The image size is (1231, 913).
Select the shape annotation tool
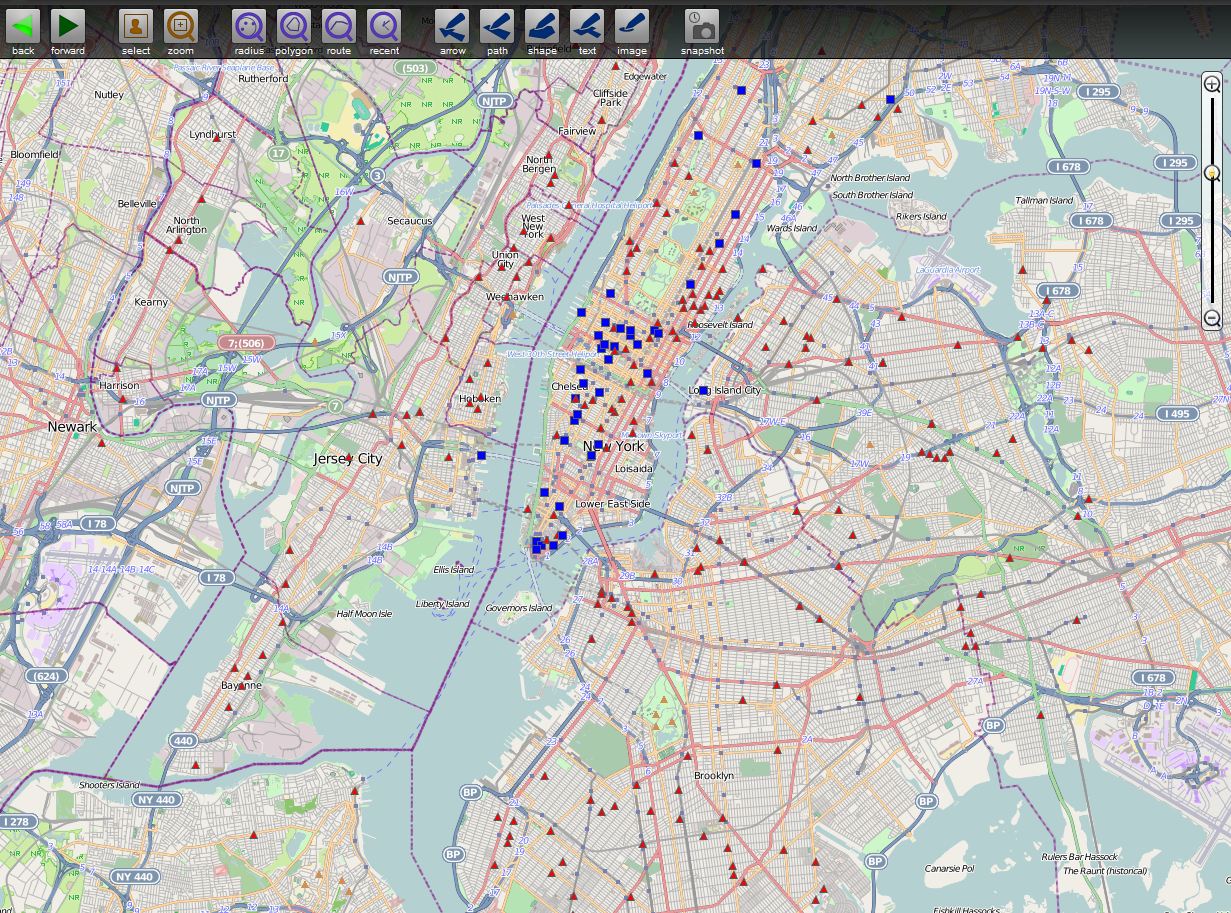pos(542,26)
